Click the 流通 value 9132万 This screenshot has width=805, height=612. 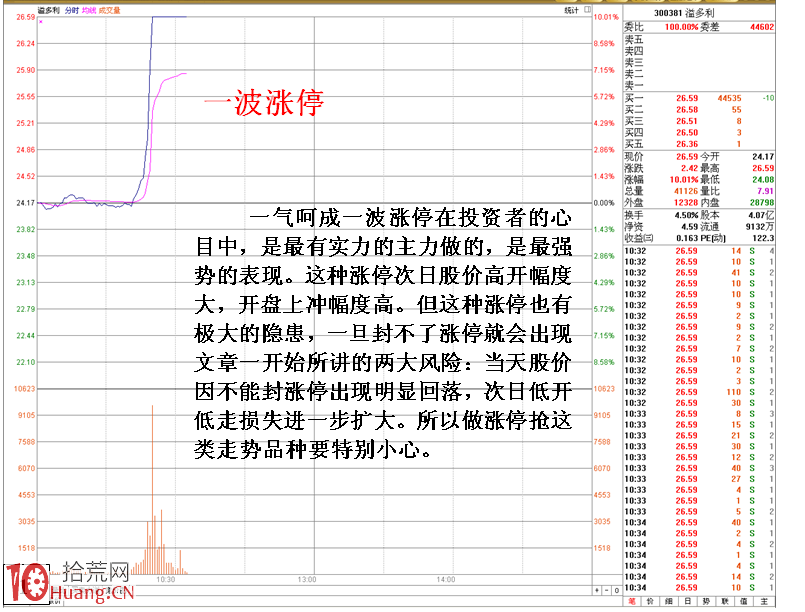[x=760, y=226]
